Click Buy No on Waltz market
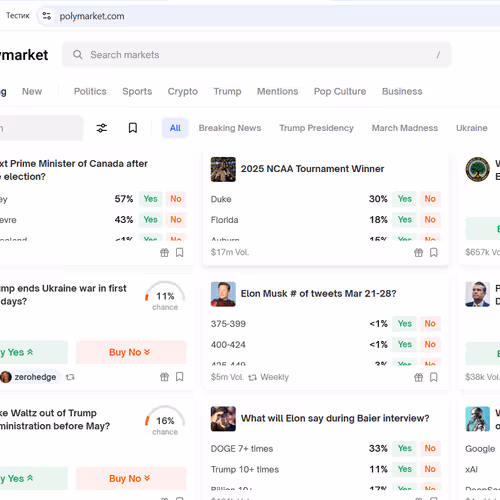500x500 pixels. click(x=131, y=479)
